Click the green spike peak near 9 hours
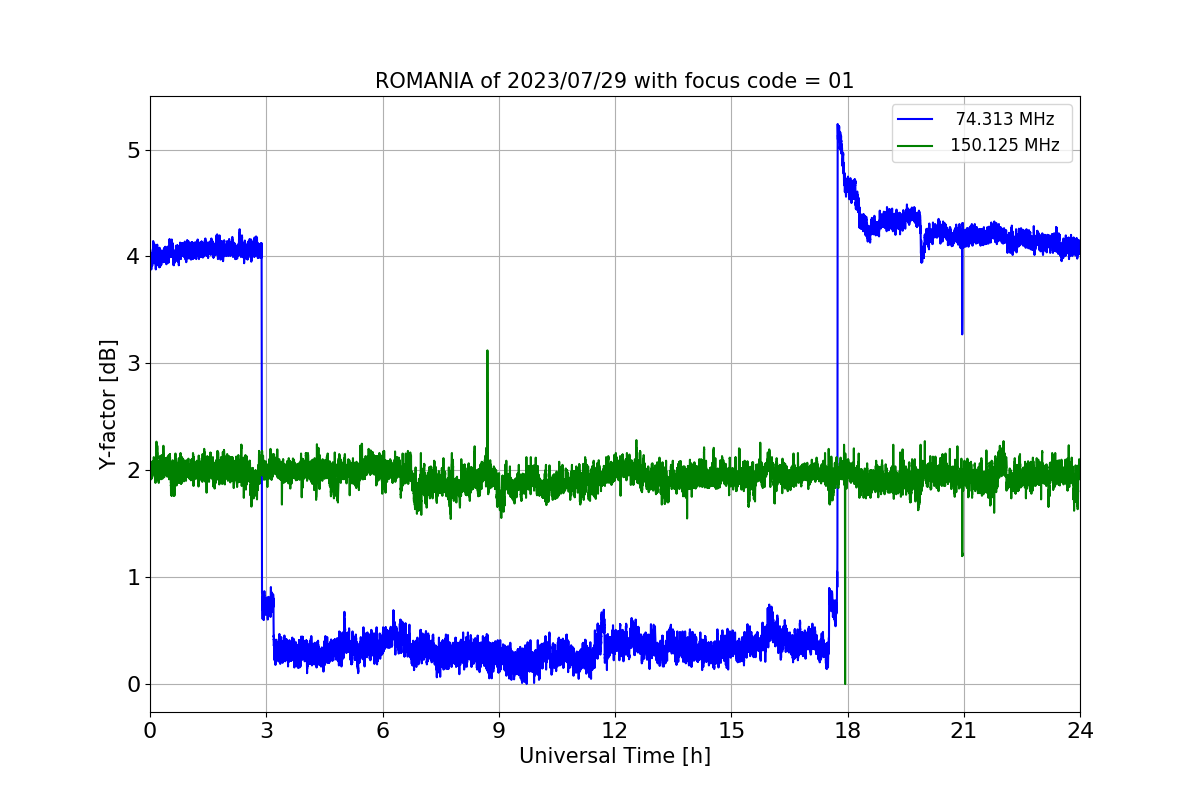The width and height of the screenshot is (1200, 800). pos(487,352)
